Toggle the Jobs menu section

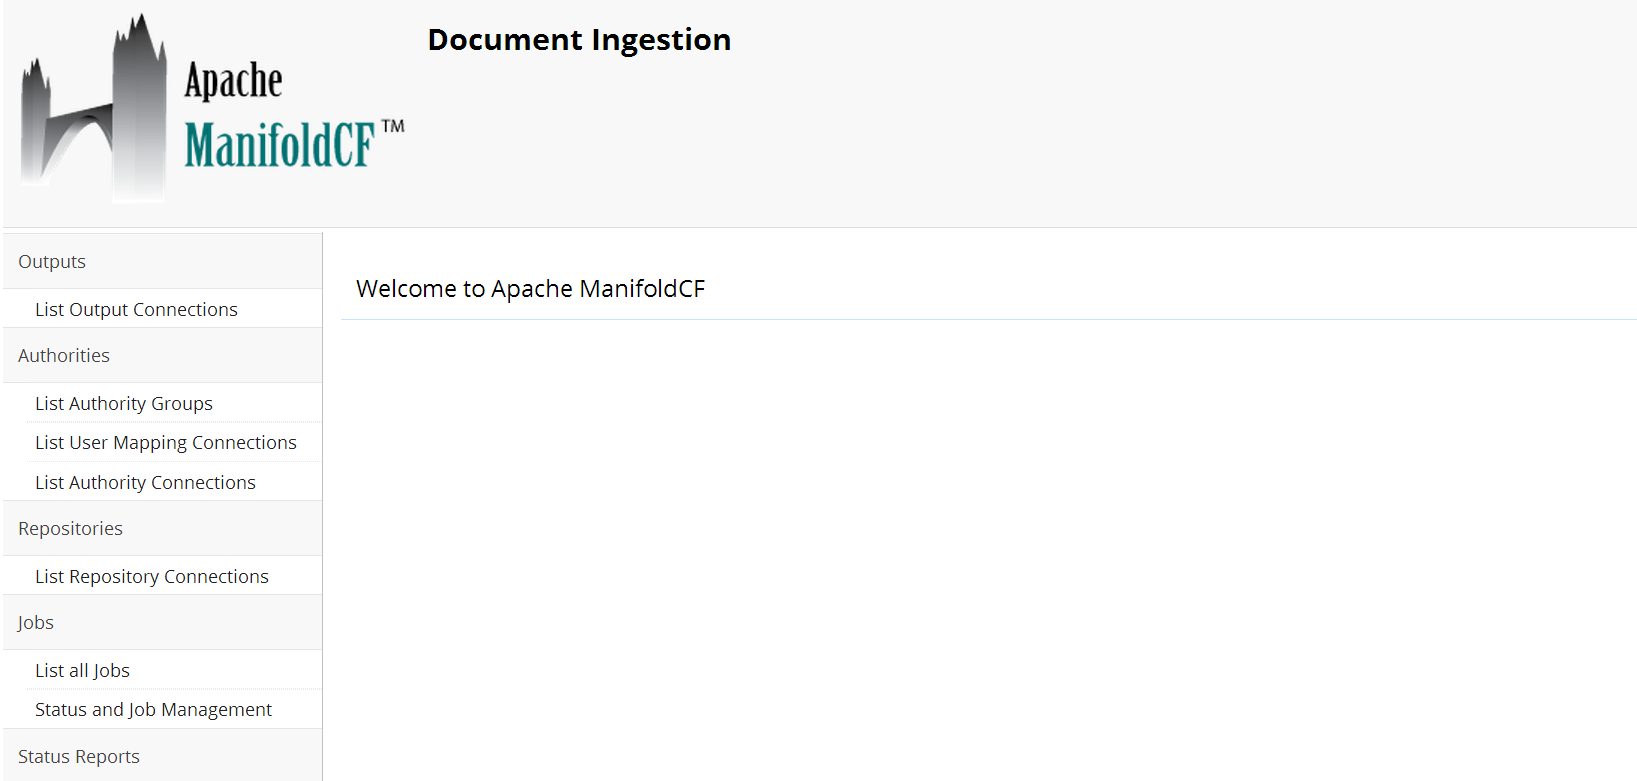(x=163, y=622)
